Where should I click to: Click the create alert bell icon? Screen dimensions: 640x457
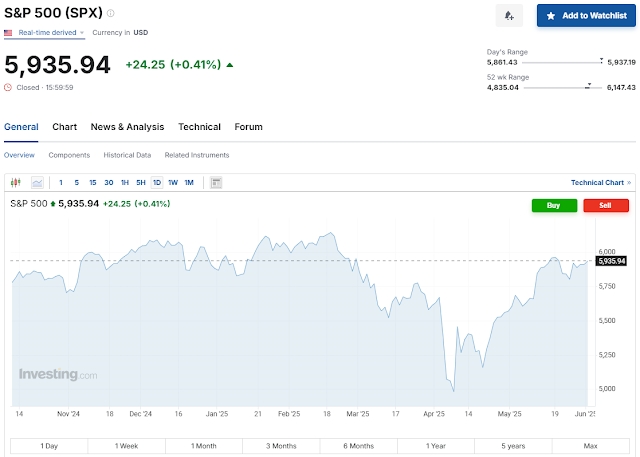click(x=509, y=16)
